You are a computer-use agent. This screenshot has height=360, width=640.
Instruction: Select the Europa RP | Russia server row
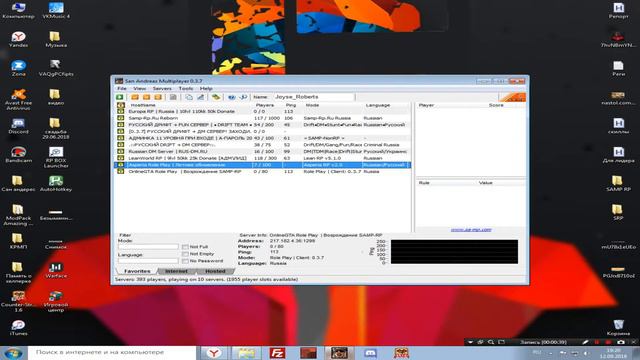(x=262, y=111)
